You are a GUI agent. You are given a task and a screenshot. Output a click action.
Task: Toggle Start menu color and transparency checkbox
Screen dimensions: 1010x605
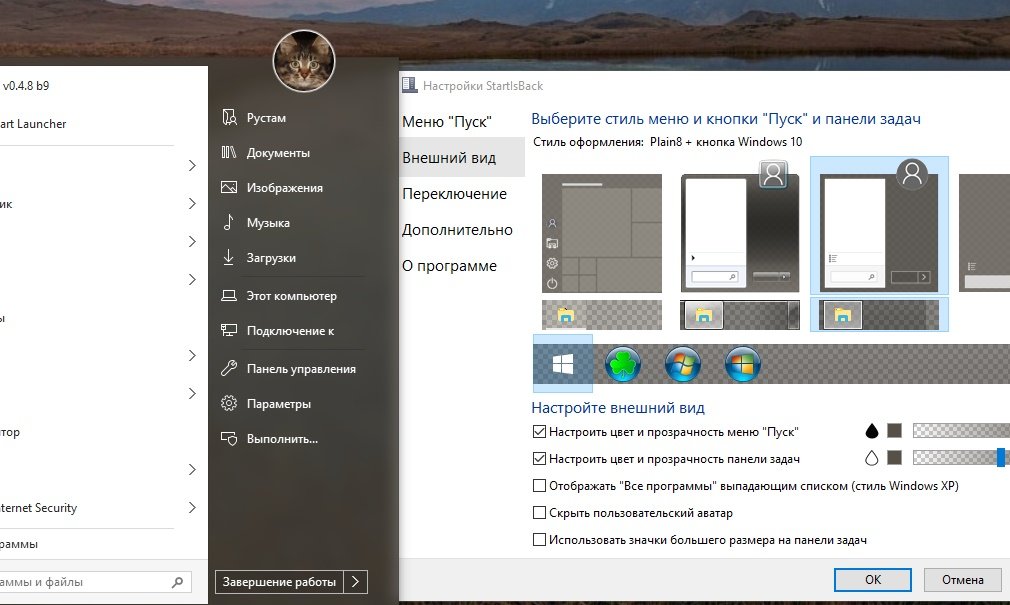[x=539, y=432]
